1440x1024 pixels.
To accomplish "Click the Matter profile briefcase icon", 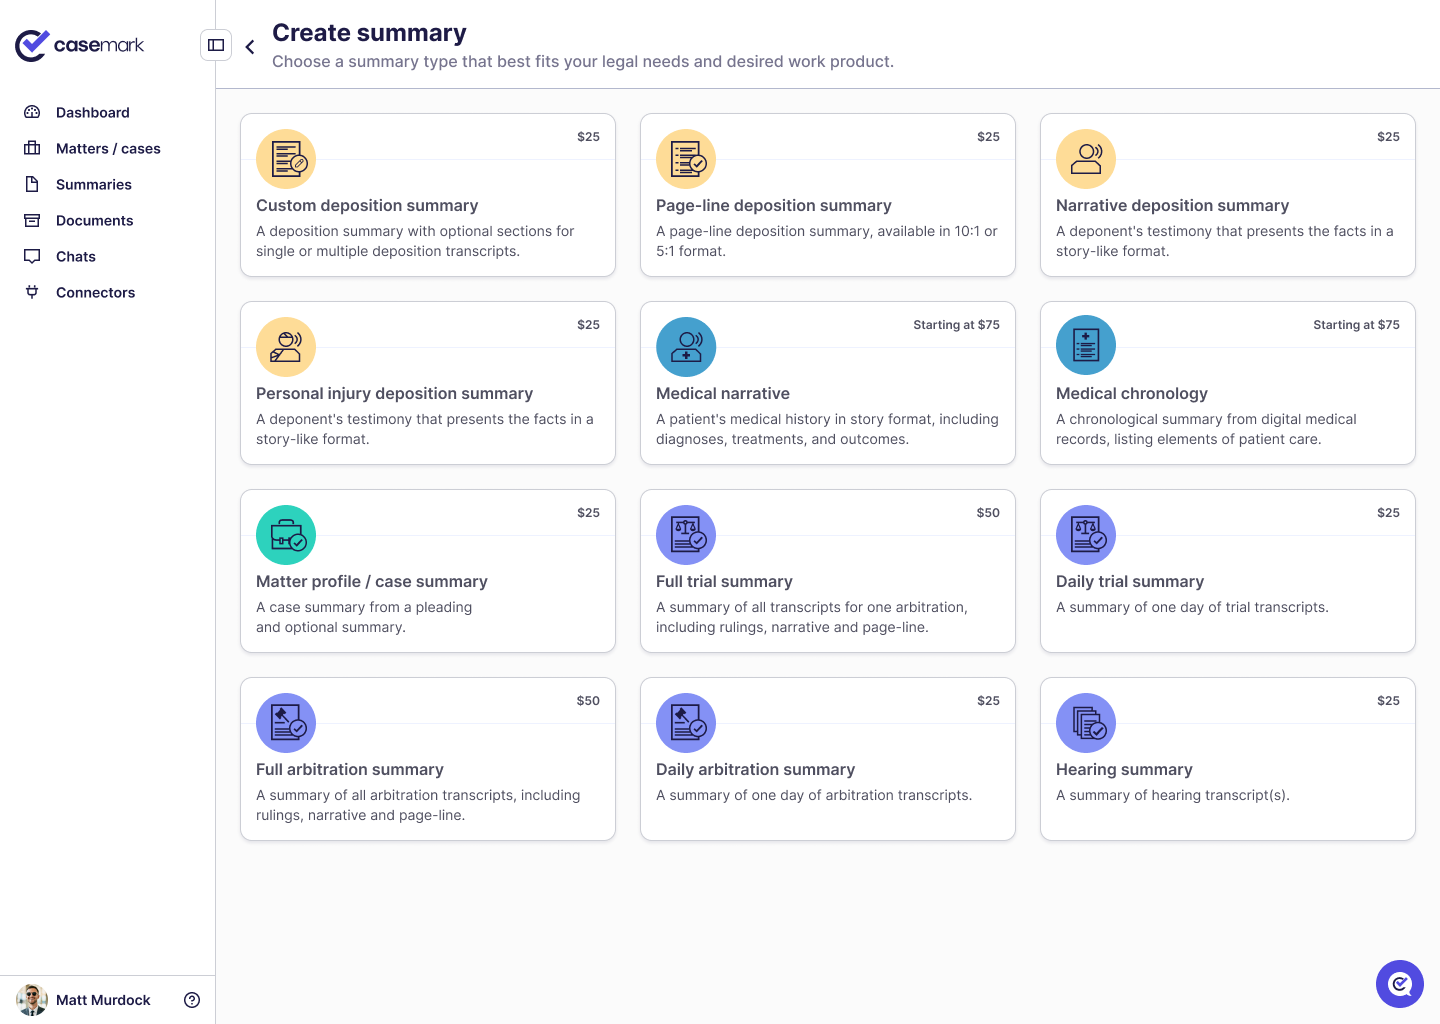I will pyautogui.click(x=286, y=535).
